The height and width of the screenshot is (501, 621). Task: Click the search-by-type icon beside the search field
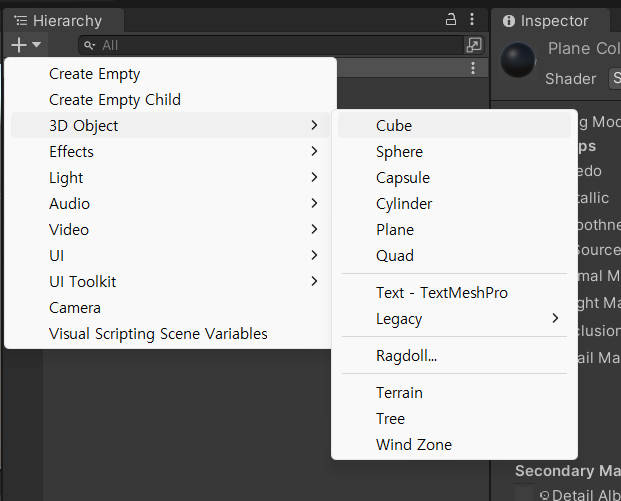coord(474,45)
